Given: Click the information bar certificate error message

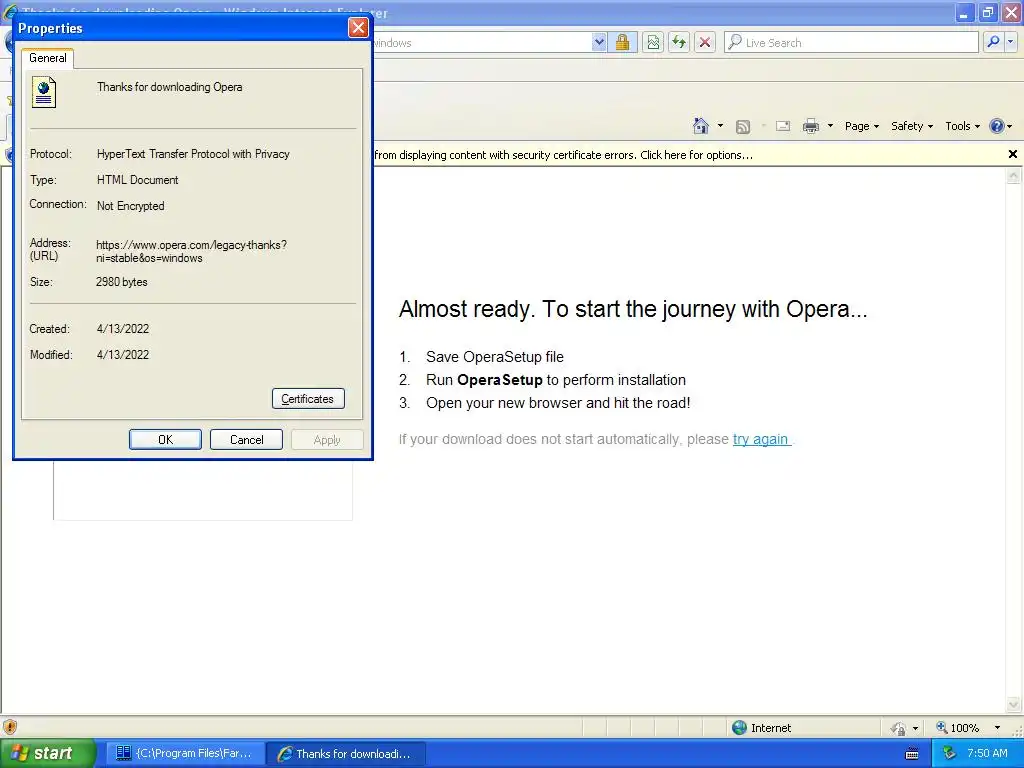Looking at the screenshot, I should click(563, 155).
